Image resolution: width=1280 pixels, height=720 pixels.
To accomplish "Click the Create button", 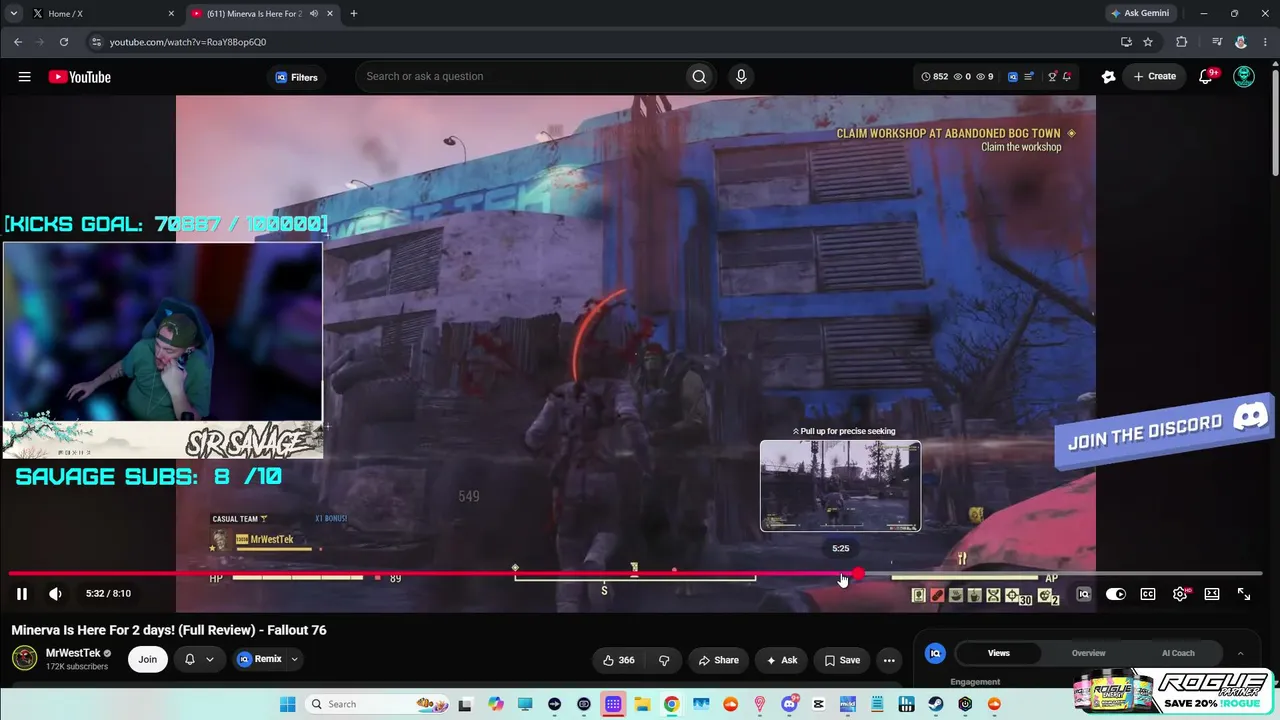I will (1155, 77).
